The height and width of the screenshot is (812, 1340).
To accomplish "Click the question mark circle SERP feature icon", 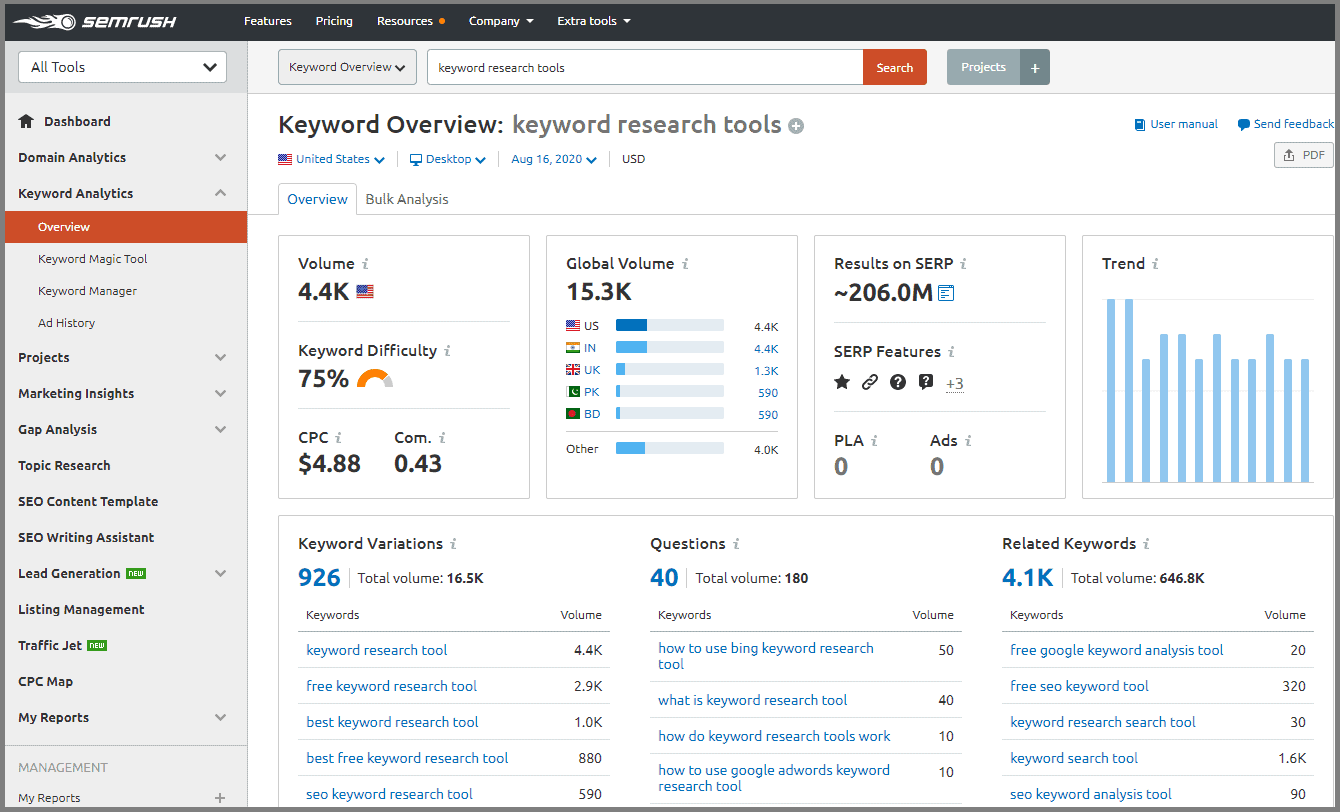I will pos(898,382).
